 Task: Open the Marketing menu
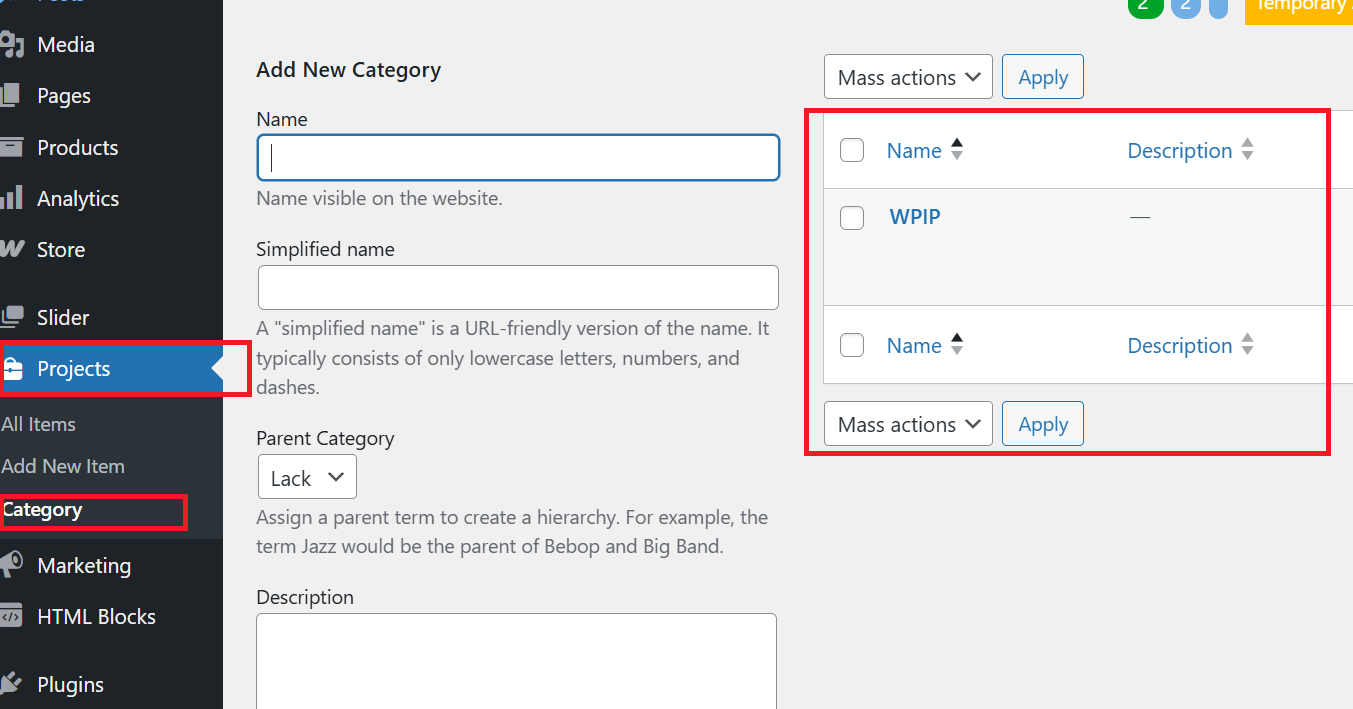[84, 566]
